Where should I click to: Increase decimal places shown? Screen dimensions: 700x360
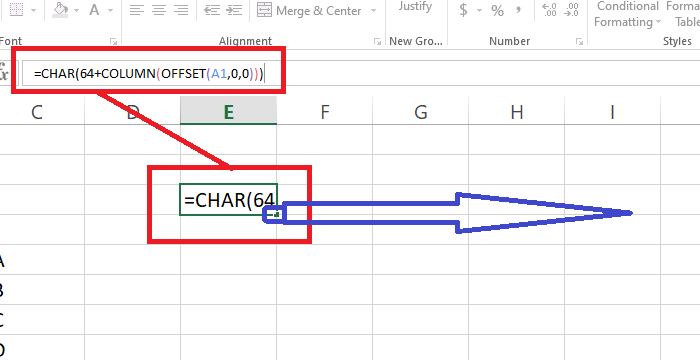point(549,10)
